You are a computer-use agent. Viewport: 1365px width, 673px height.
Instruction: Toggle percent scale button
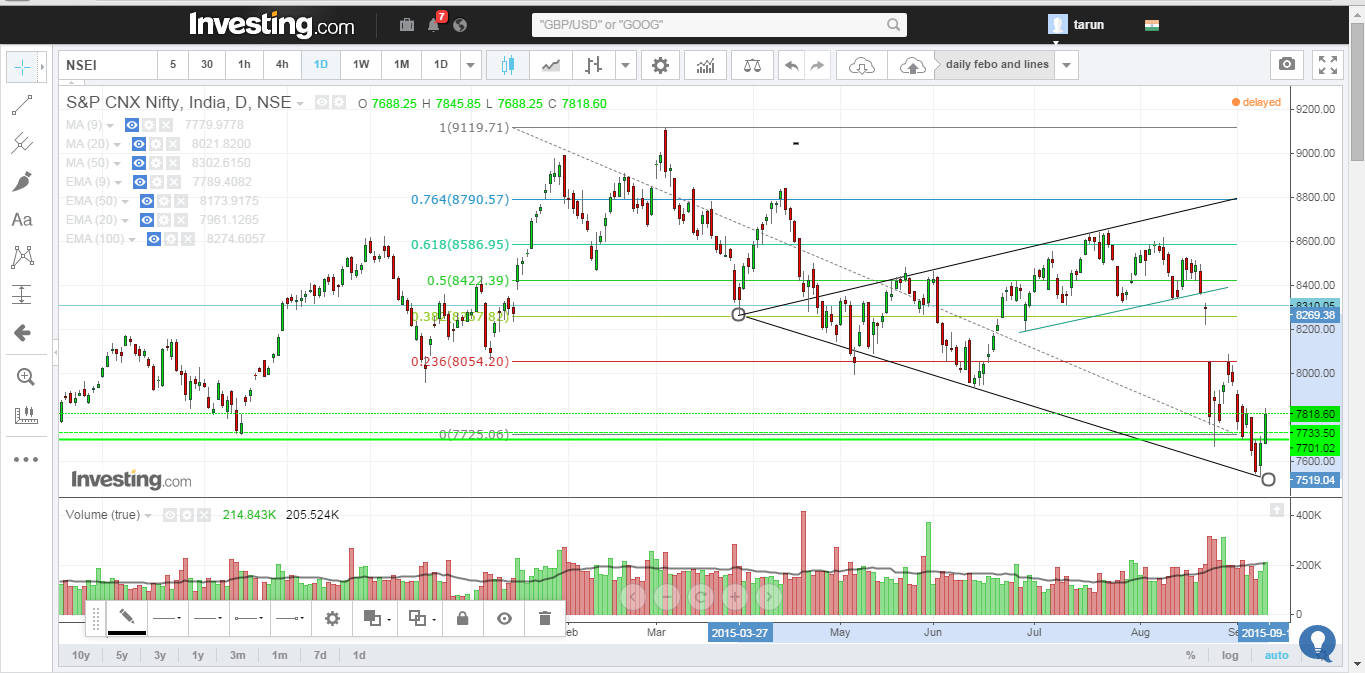coord(1191,655)
